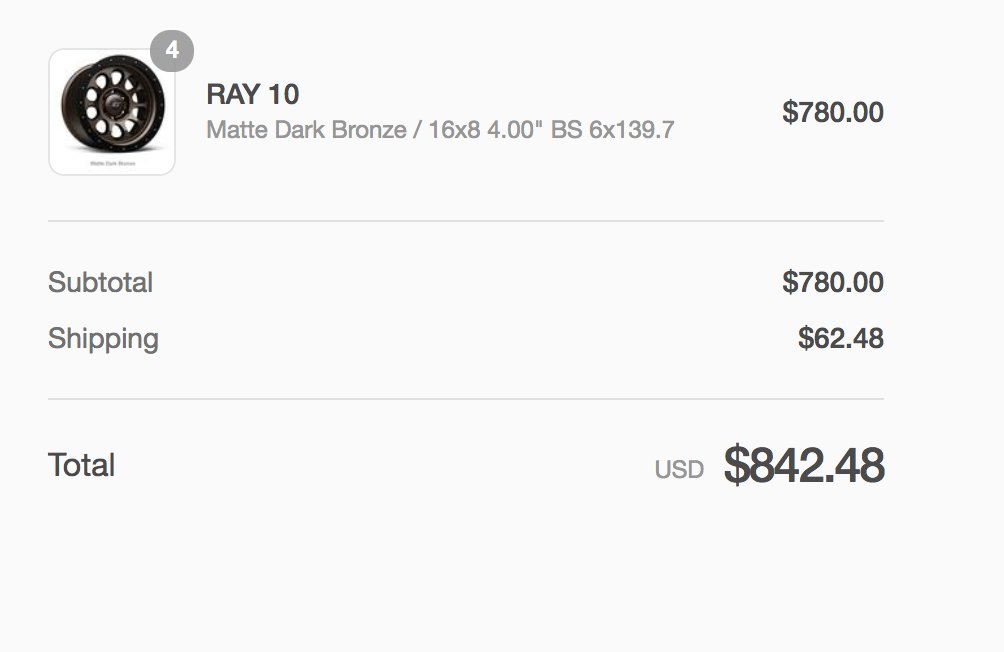Click the BS 6x139.7 bolt pattern text
Screen dimensions: 1004x652
click(612, 130)
